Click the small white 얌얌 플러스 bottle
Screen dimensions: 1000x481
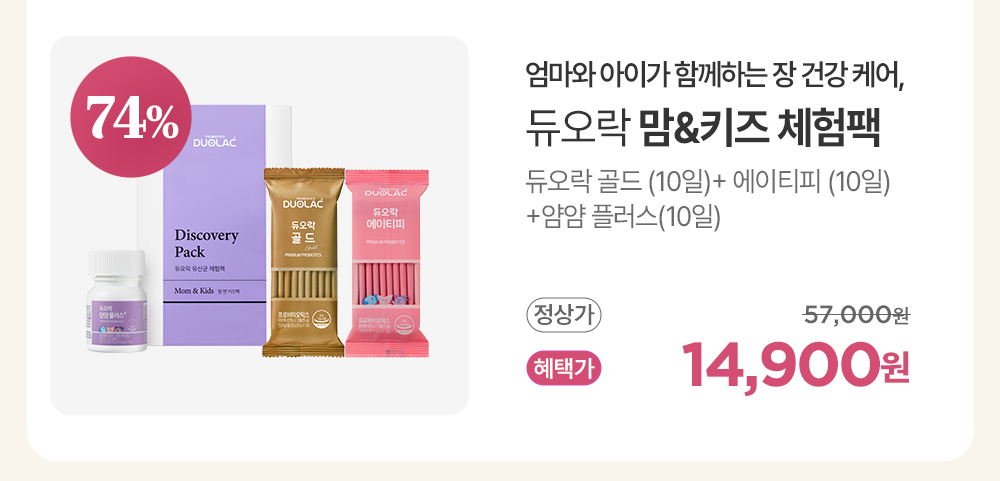click(x=116, y=301)
